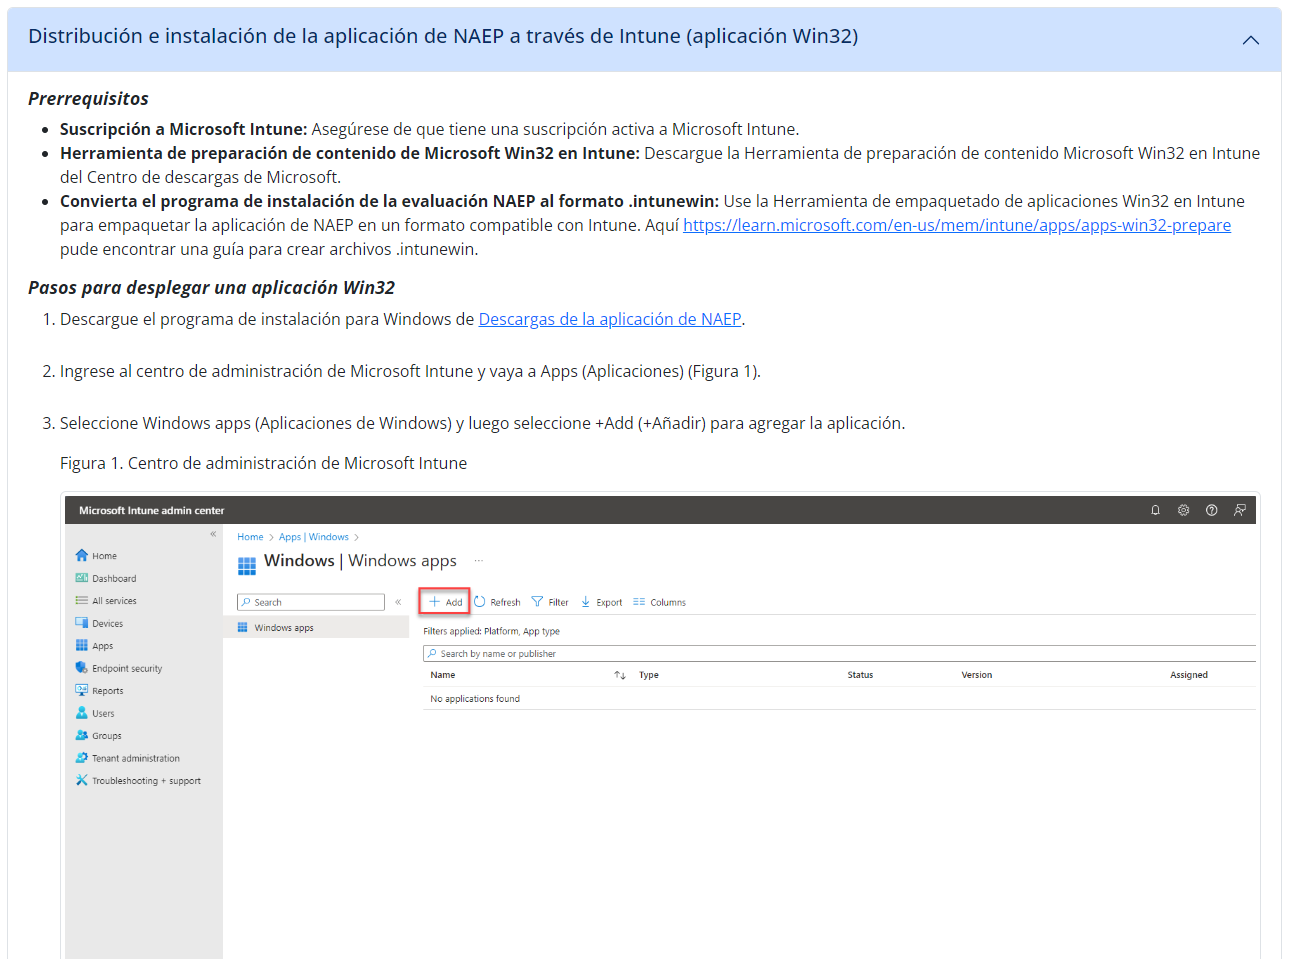
Task: Collapse the accordion with the top chevron
Action: 1250,40
